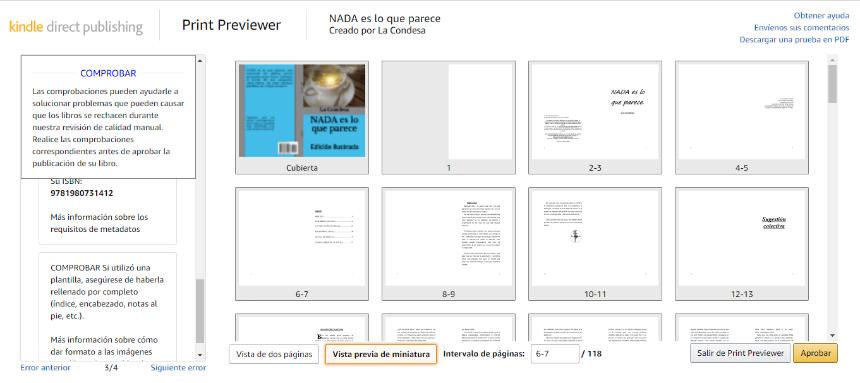Focus the Intervalo de páginas field

[x=555, y=354]
